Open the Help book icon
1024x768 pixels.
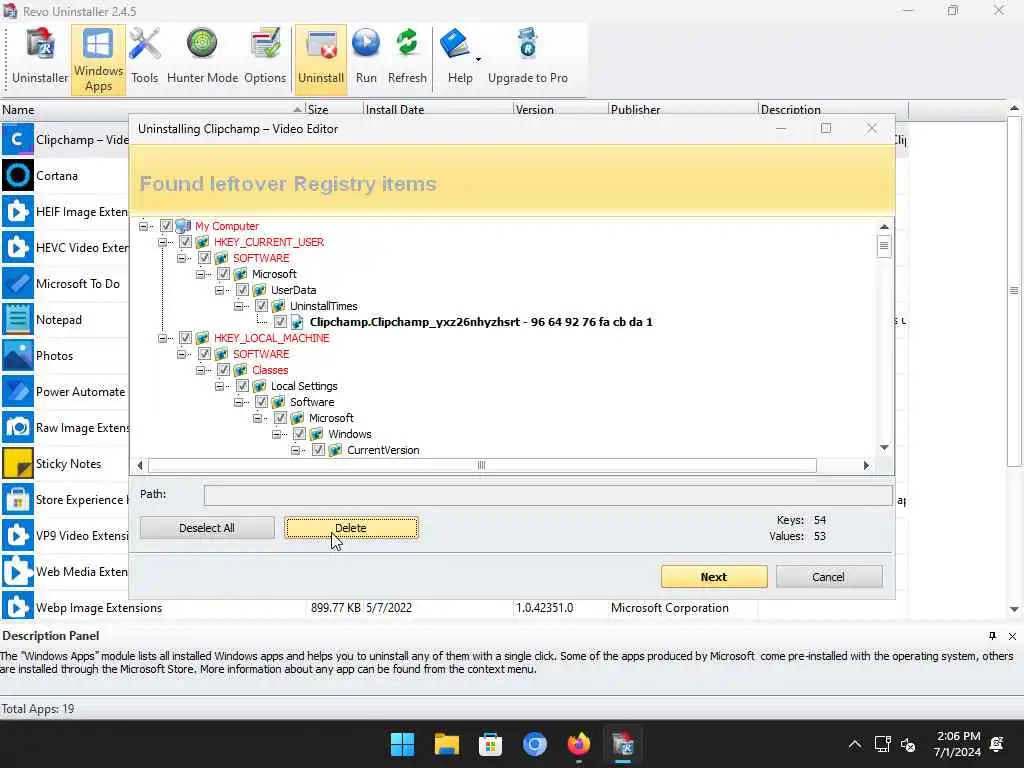click(455, 44)
